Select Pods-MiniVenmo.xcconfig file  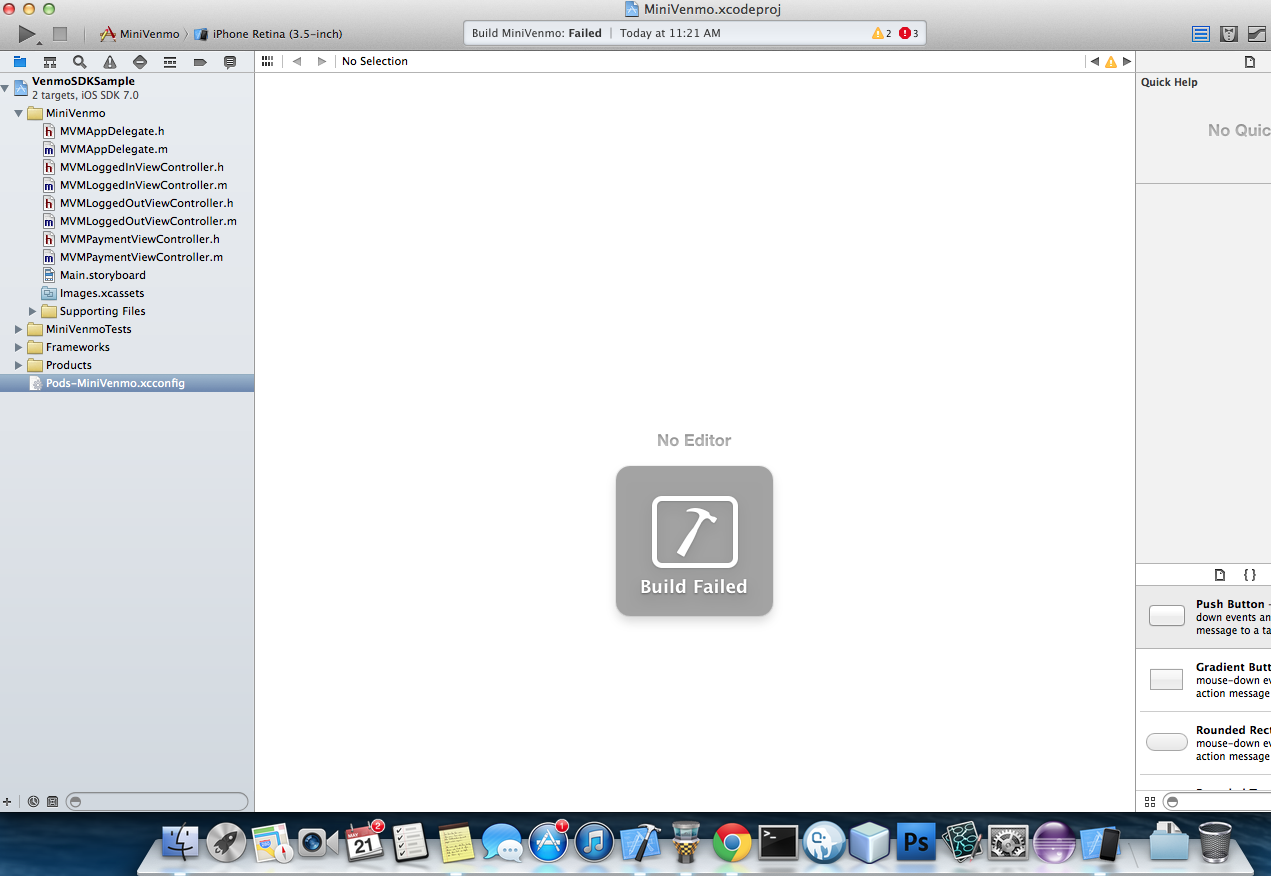tap(127, 383)
